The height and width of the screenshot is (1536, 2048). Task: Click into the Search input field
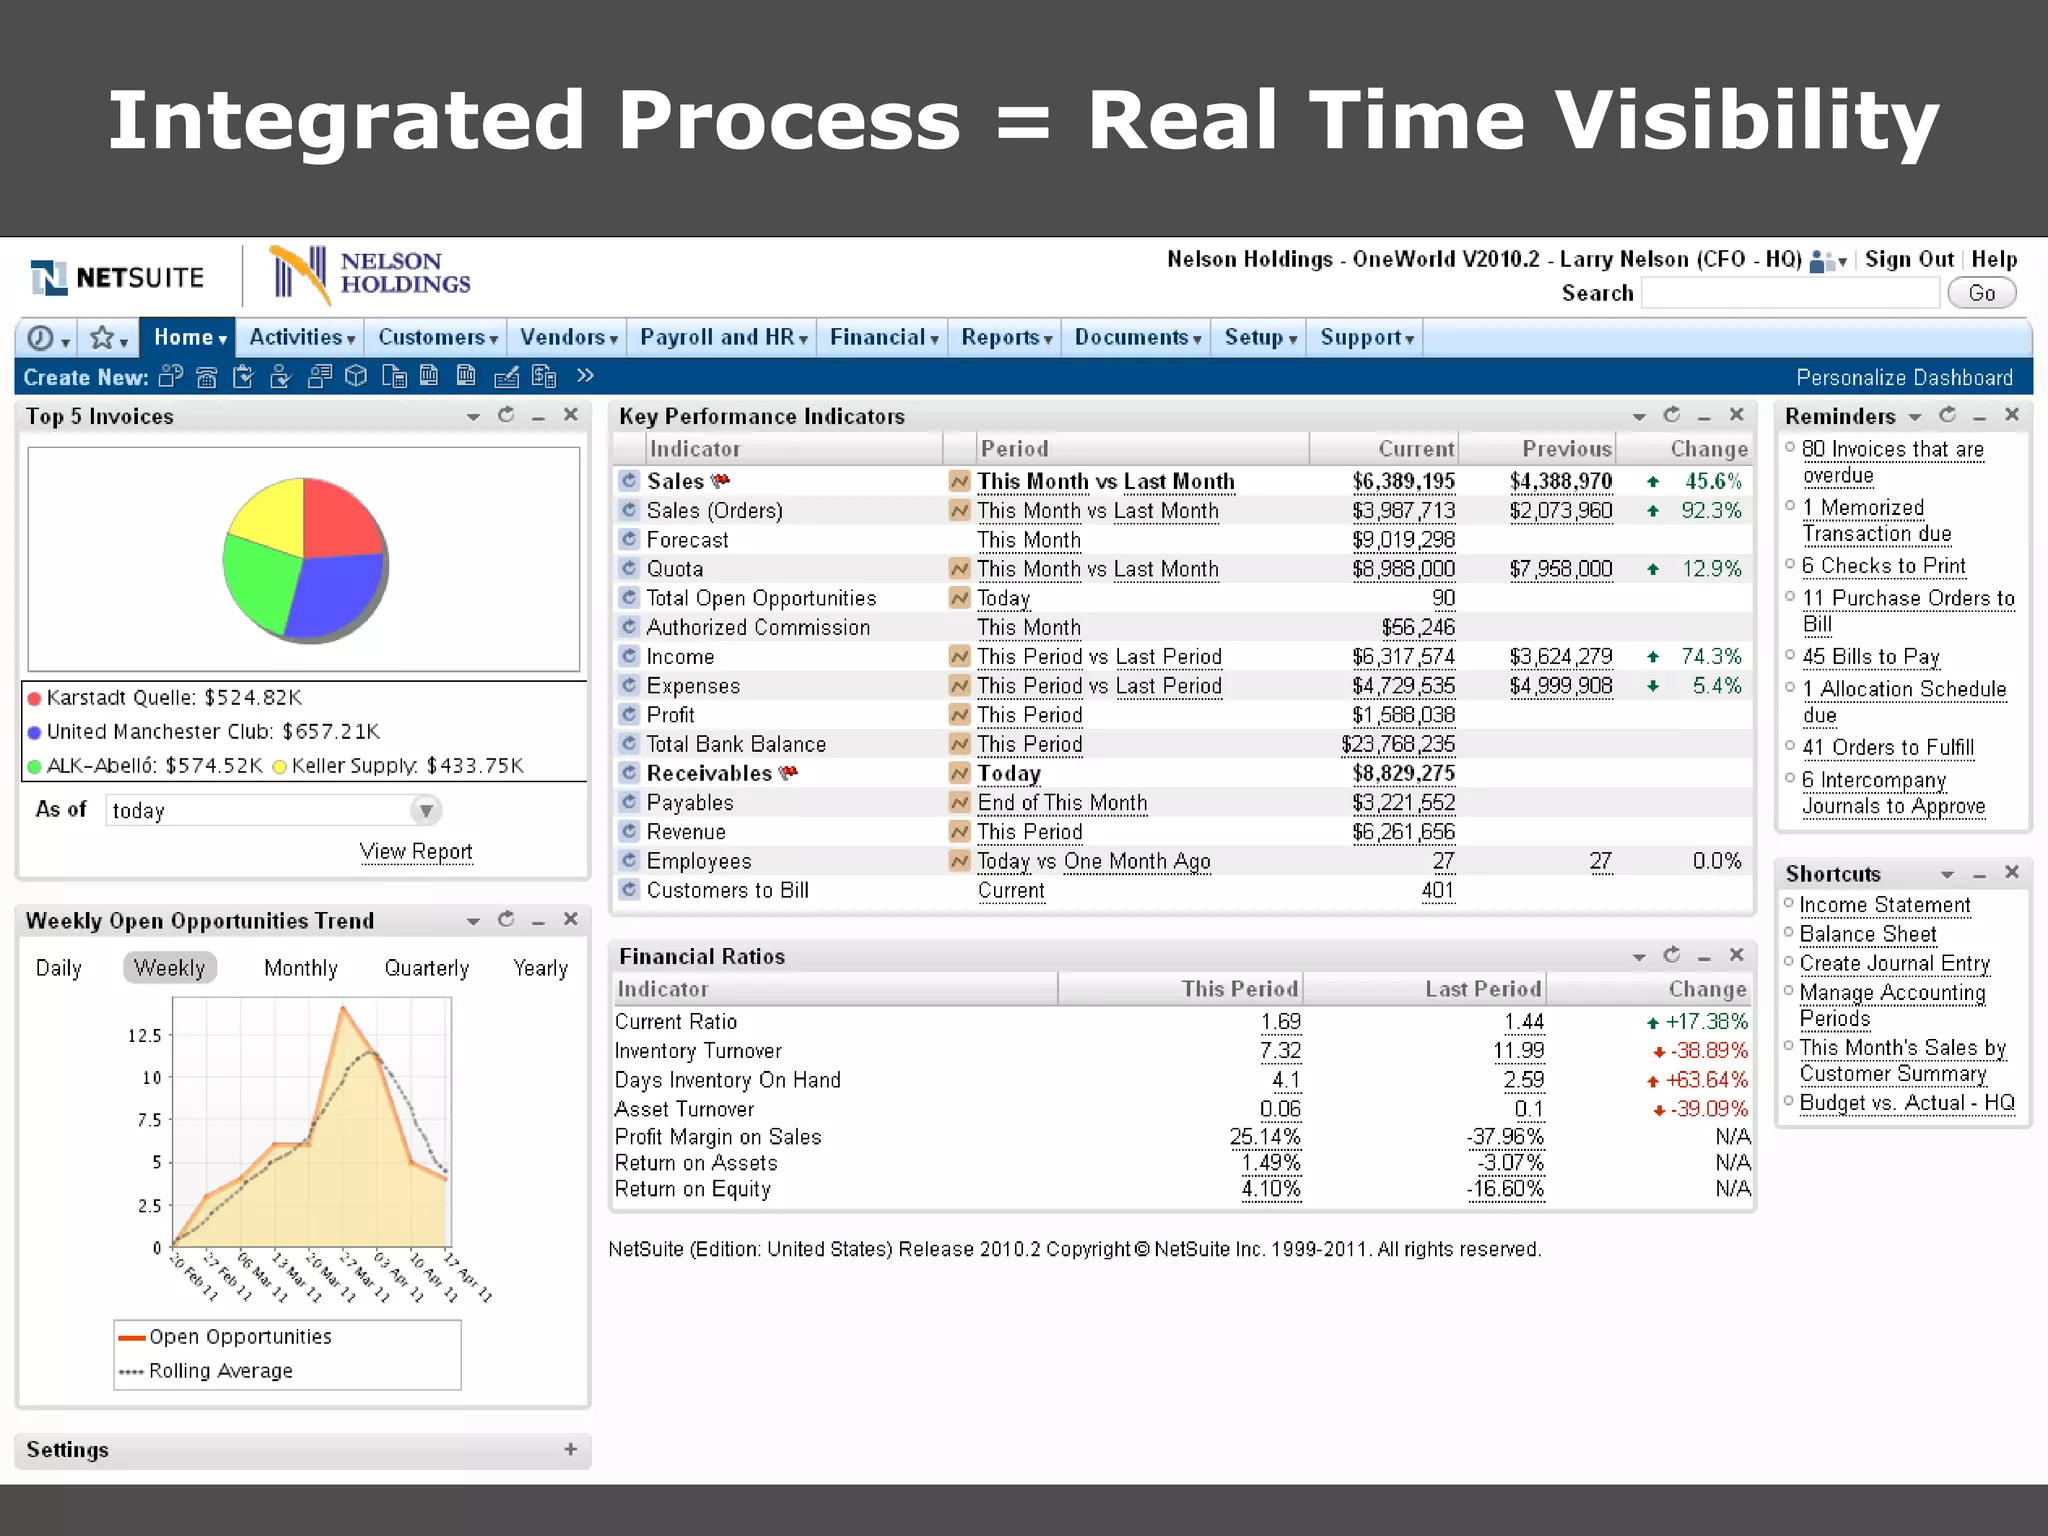1790,293
